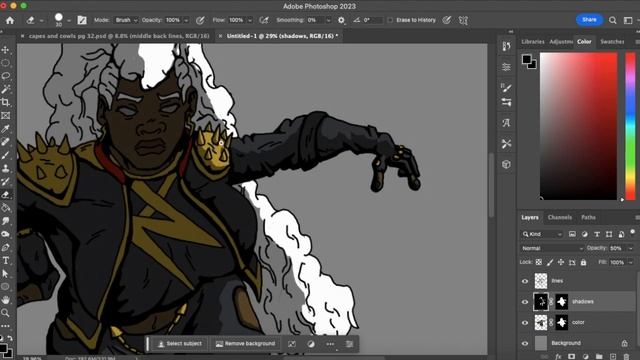Switch to the Paths tab
640x360 pixels.
[x=588, y=218]
